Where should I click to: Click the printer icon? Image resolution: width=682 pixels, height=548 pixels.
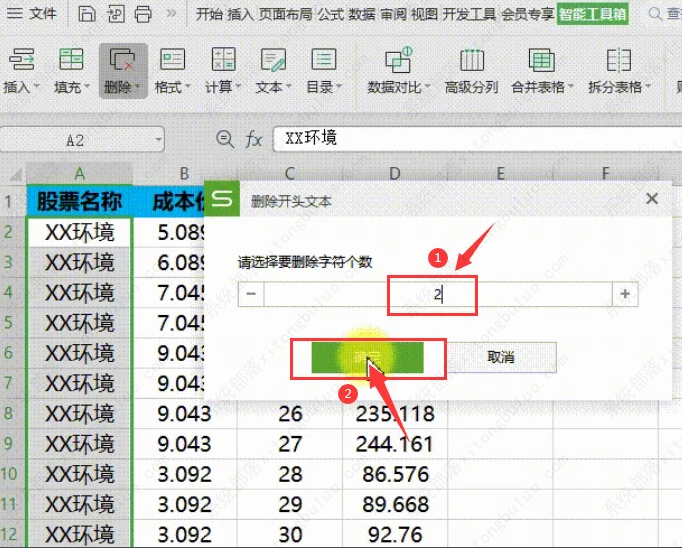click(143, 14)
